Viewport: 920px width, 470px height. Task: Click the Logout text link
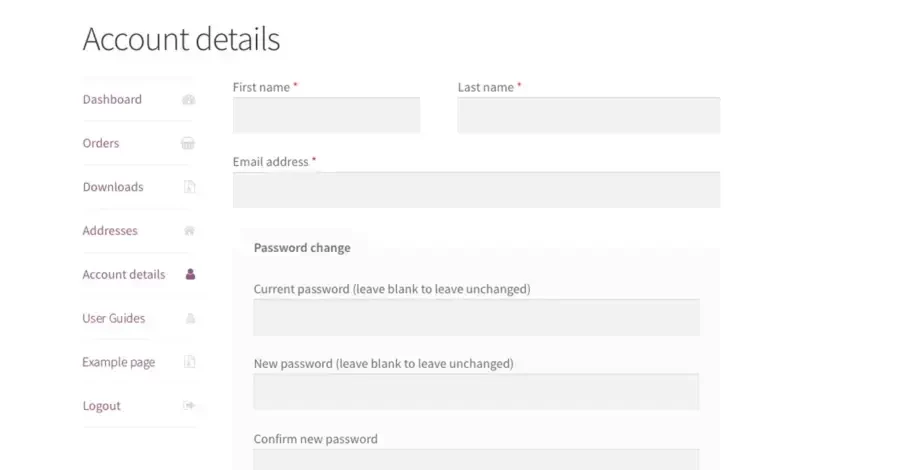[102, 405]
